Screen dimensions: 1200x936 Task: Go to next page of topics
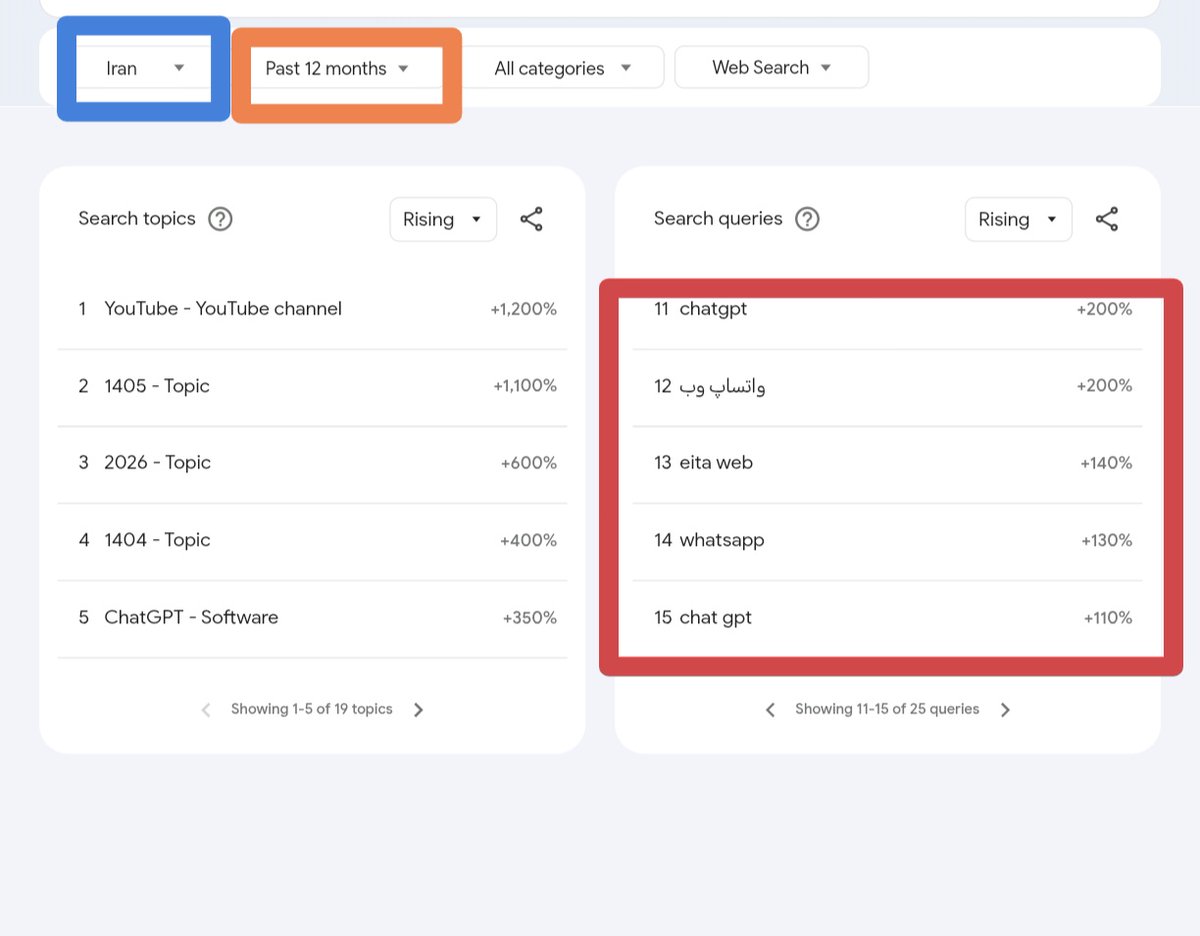(x=418, y=710)
